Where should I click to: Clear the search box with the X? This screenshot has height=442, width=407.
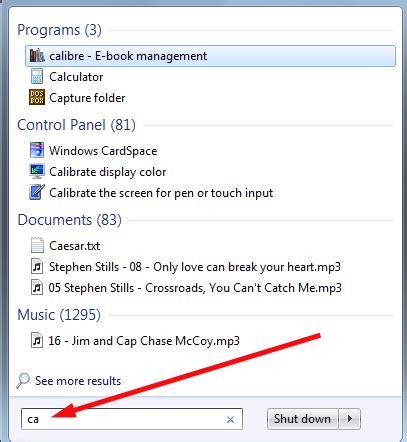(x=230, y=419)
